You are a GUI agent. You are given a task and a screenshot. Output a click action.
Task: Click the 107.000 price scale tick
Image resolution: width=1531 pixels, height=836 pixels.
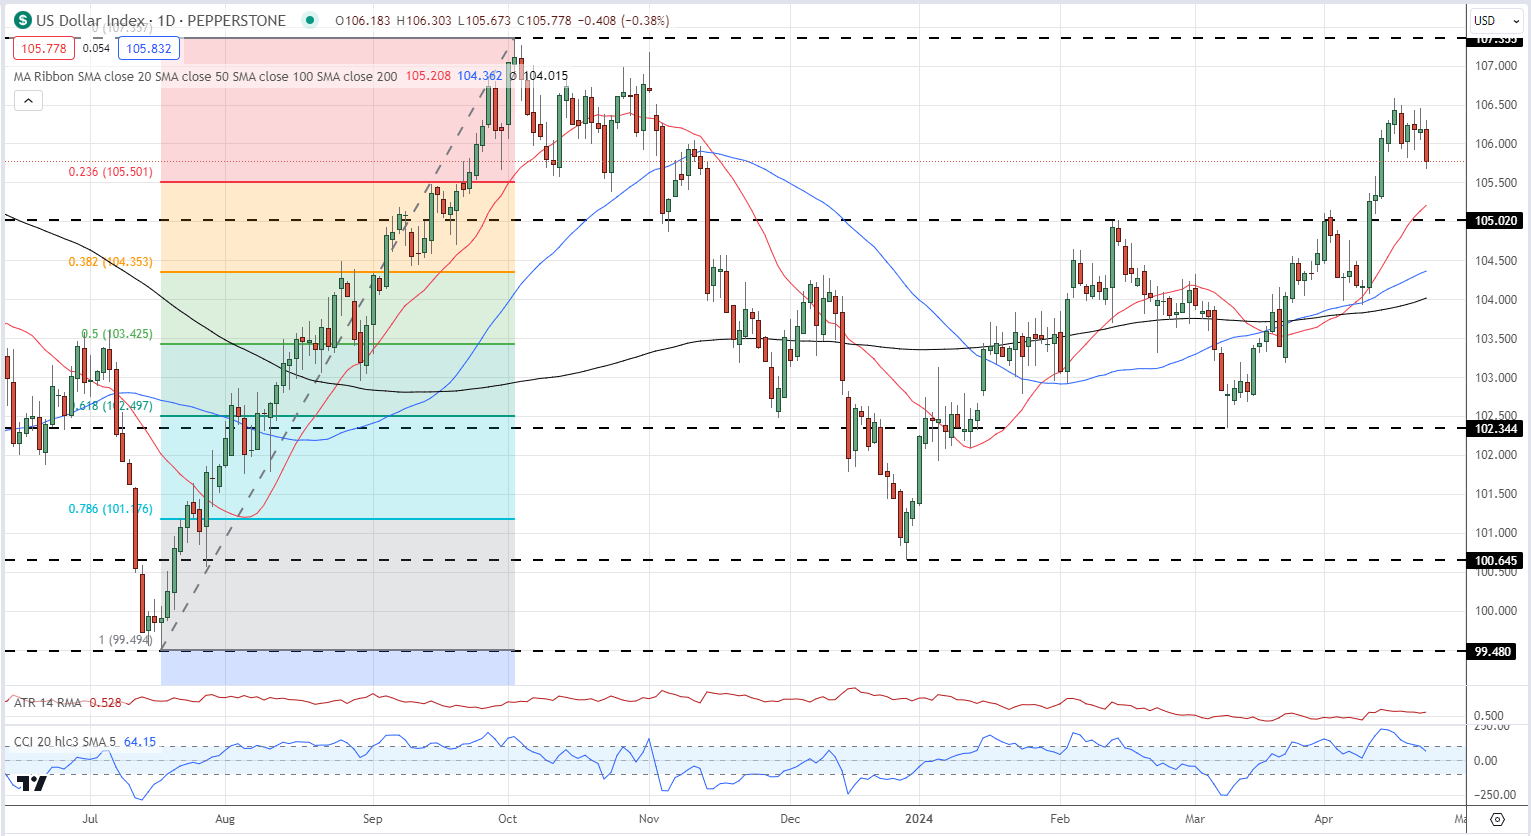coord(1496,66)
